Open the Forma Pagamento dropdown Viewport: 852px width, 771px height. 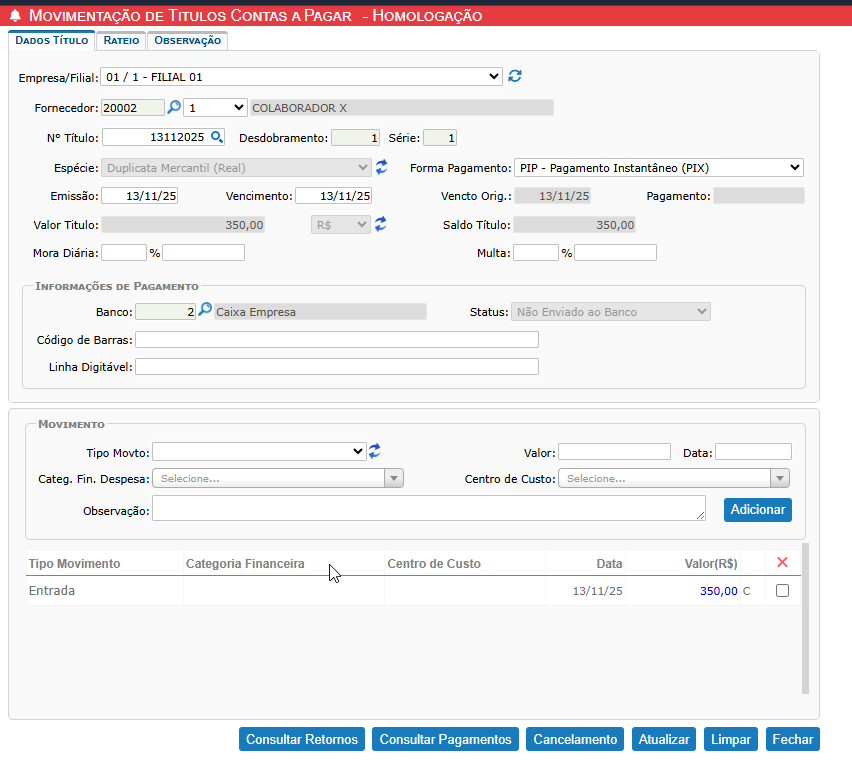pyautogui.click(x=659, y=167)
